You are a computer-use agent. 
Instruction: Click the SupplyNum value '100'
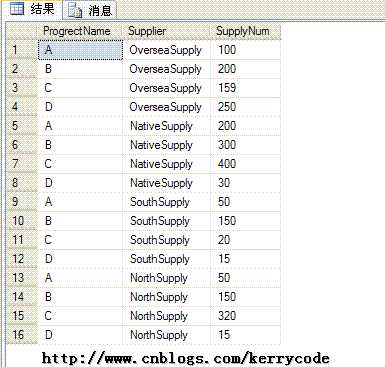(x=246, y=50)
